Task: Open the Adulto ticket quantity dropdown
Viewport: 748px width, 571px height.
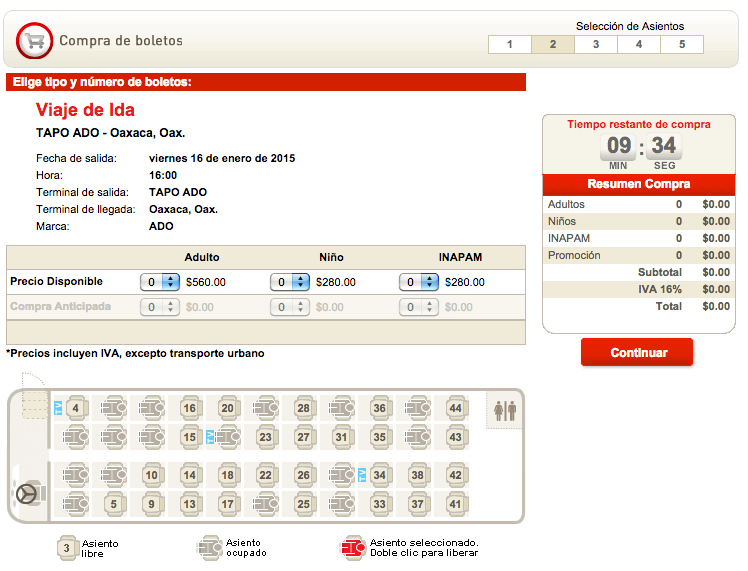Action: 161,282
